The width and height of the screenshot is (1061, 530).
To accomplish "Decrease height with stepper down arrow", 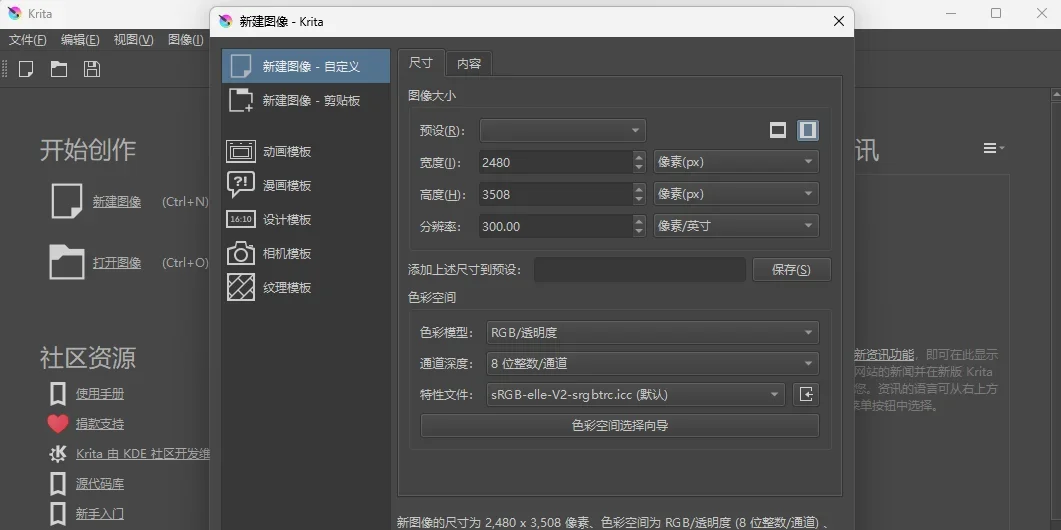I will pyautogui.click(x=639, y=200).
